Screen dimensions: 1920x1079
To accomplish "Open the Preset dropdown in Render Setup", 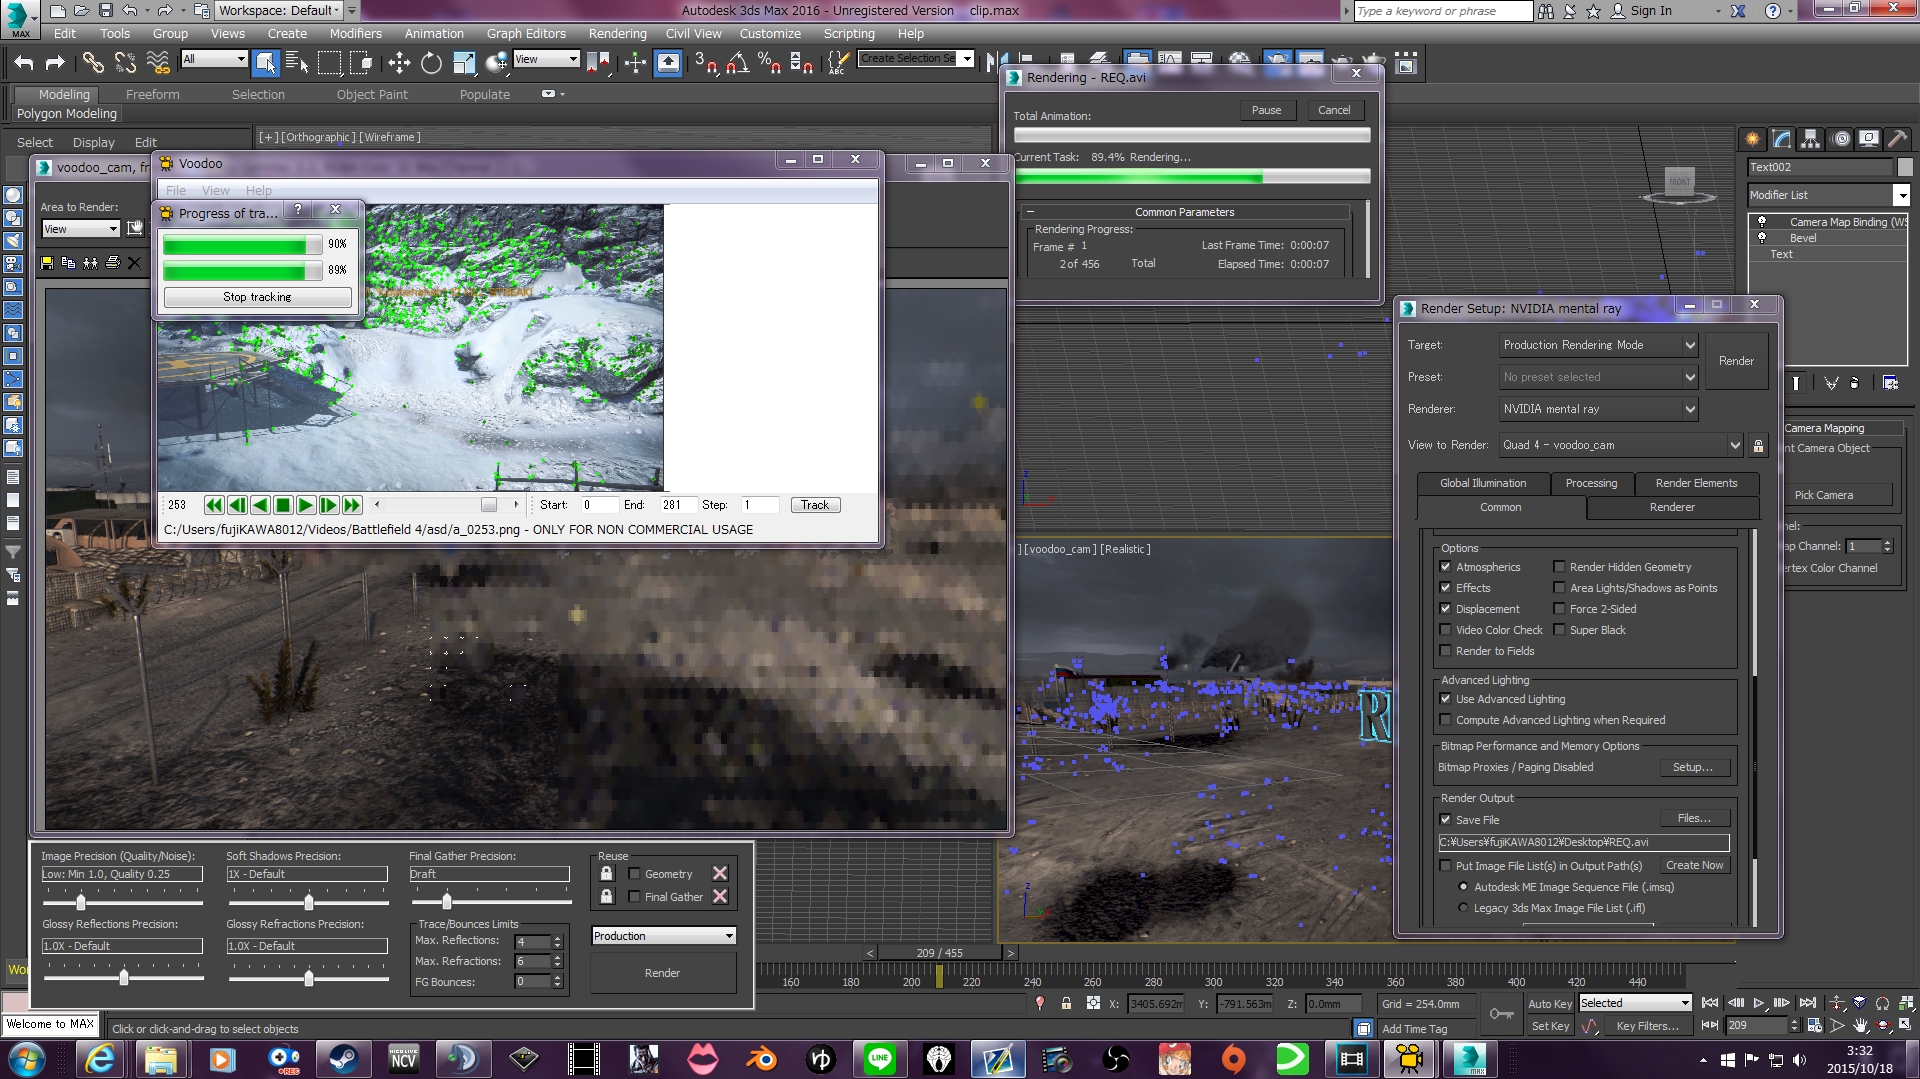I will point(1598,377).
